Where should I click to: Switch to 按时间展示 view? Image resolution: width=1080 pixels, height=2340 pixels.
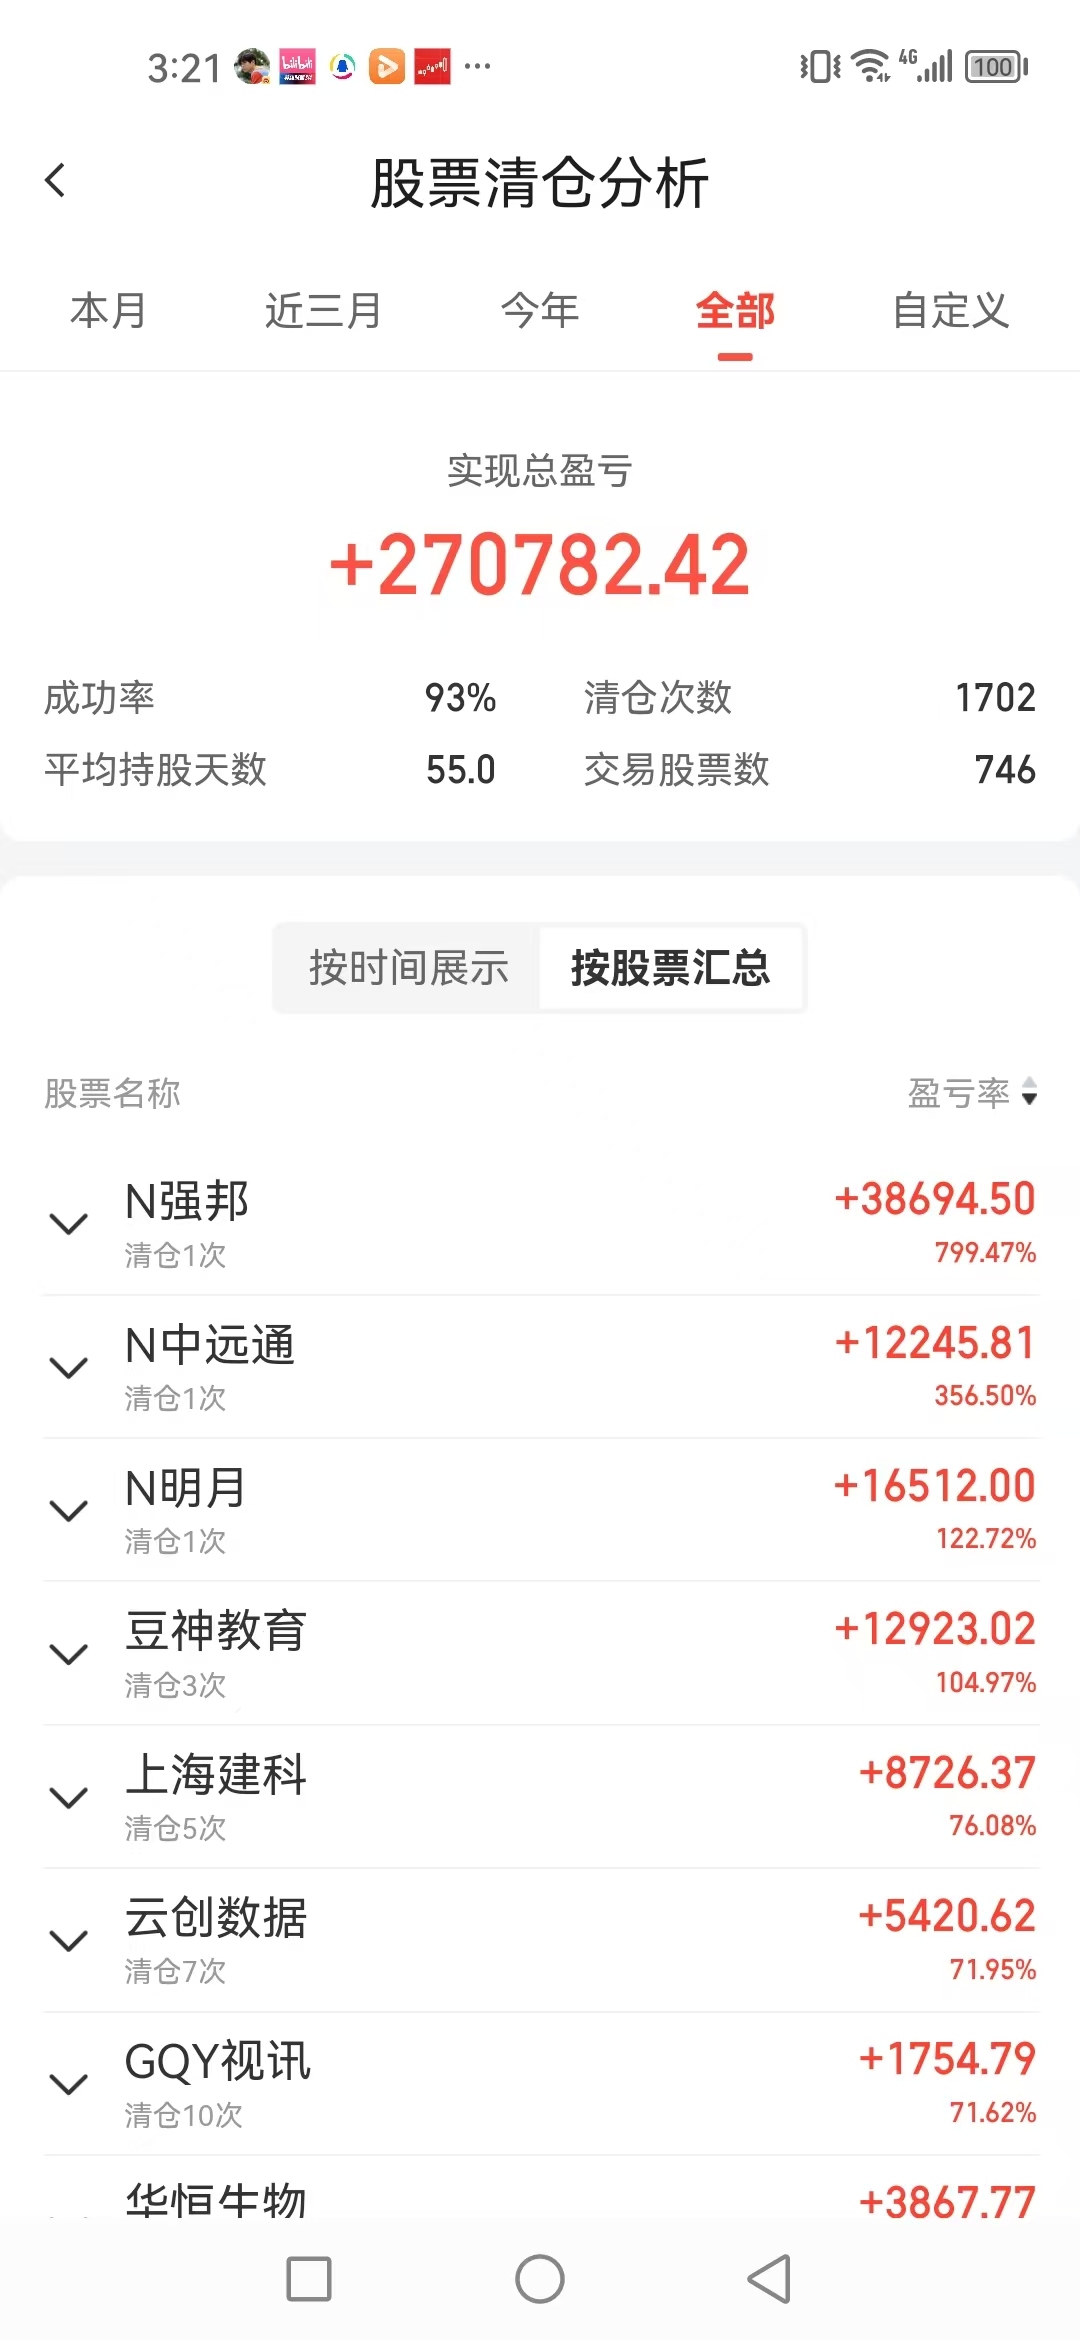[x=408, y=968]
